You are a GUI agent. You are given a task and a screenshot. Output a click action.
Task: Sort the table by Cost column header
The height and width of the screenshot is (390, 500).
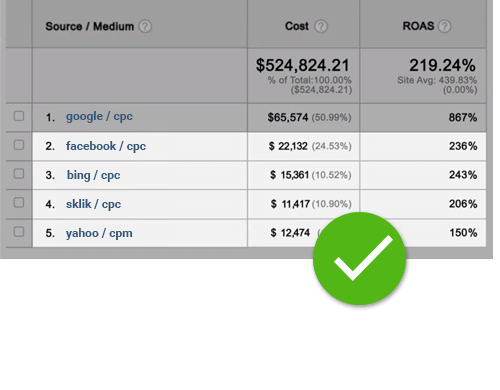(x=297, y=26)
